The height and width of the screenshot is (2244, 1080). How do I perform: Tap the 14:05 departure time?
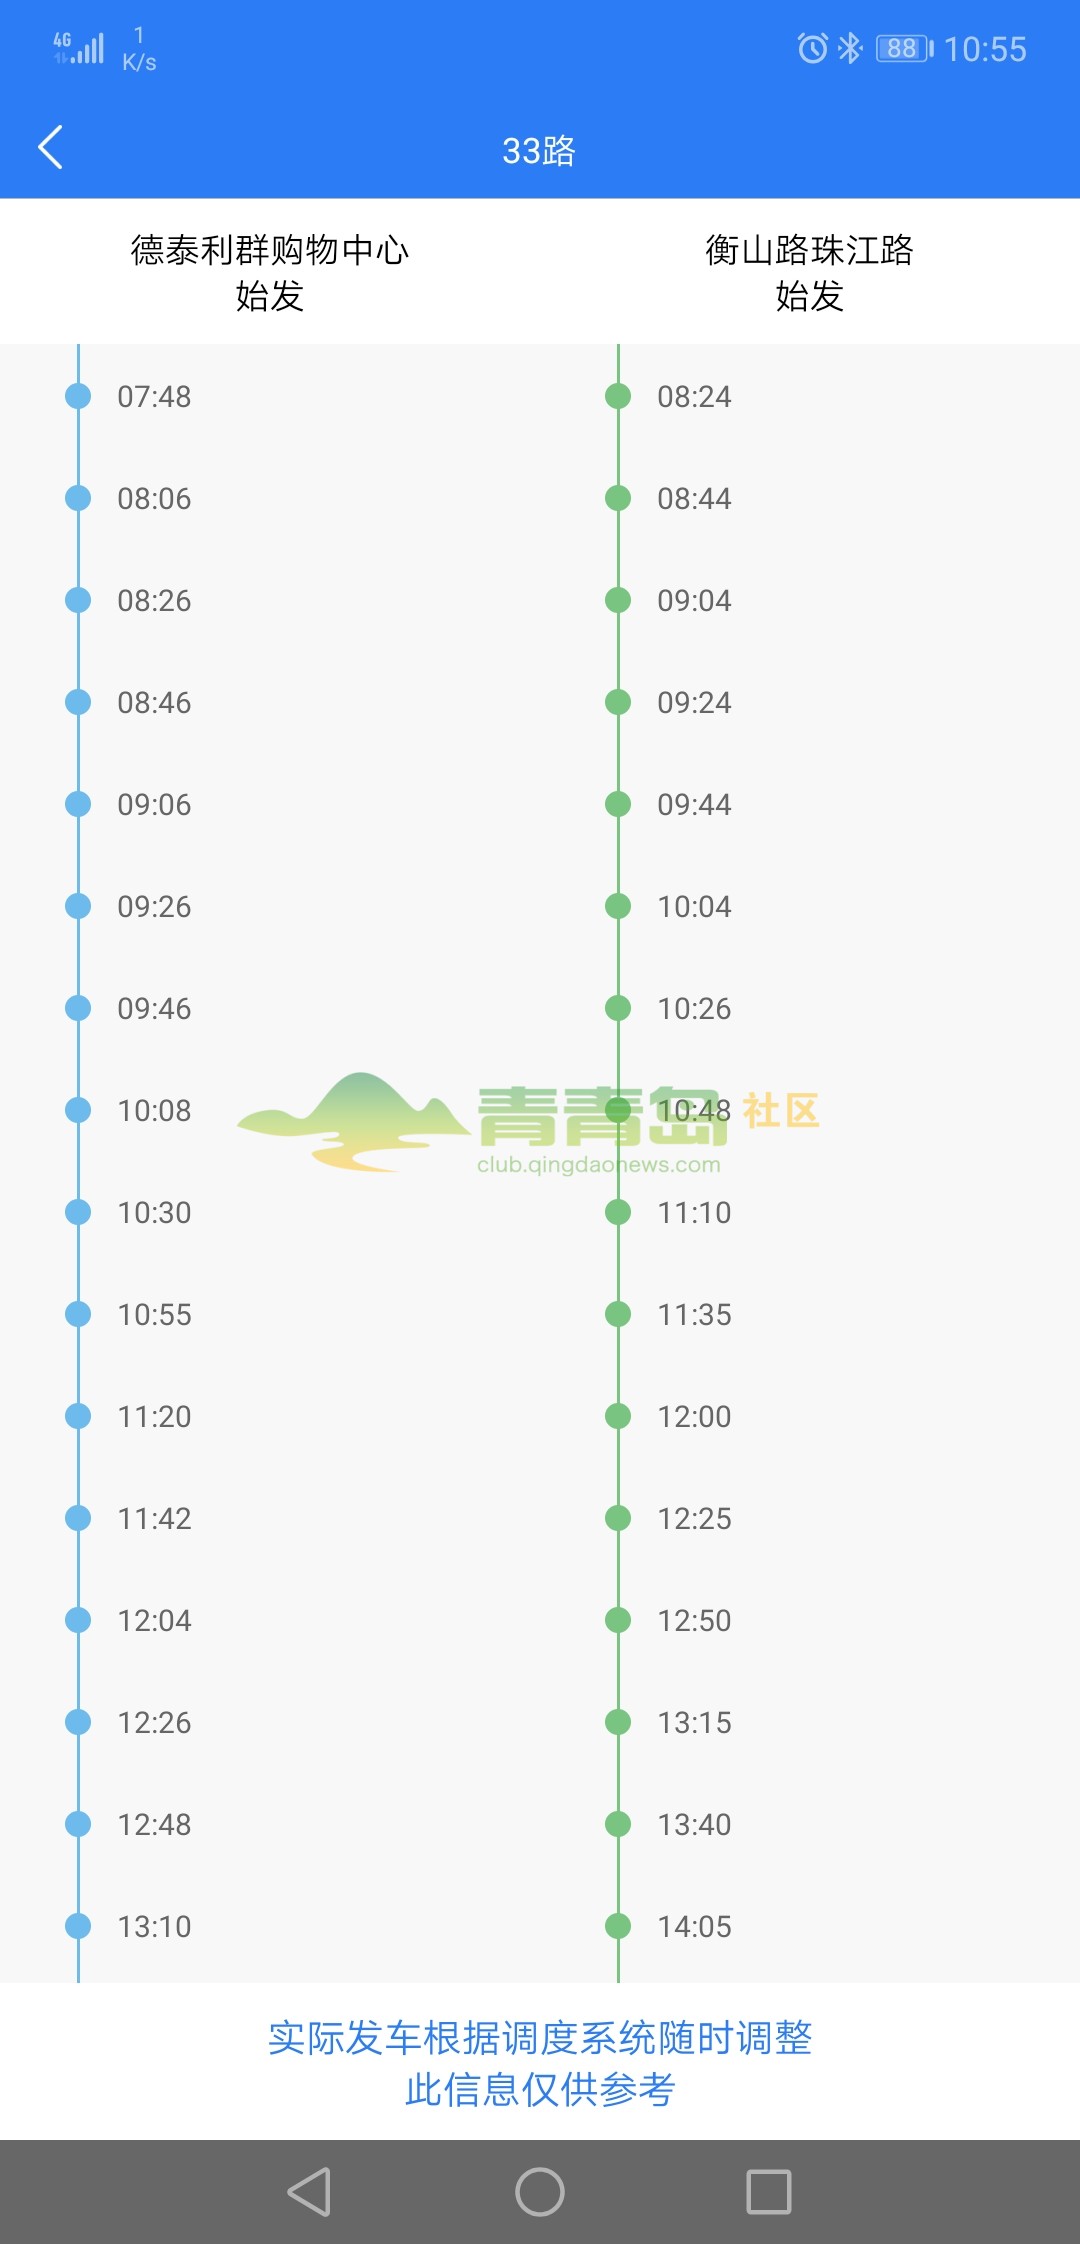point(694,1926)
